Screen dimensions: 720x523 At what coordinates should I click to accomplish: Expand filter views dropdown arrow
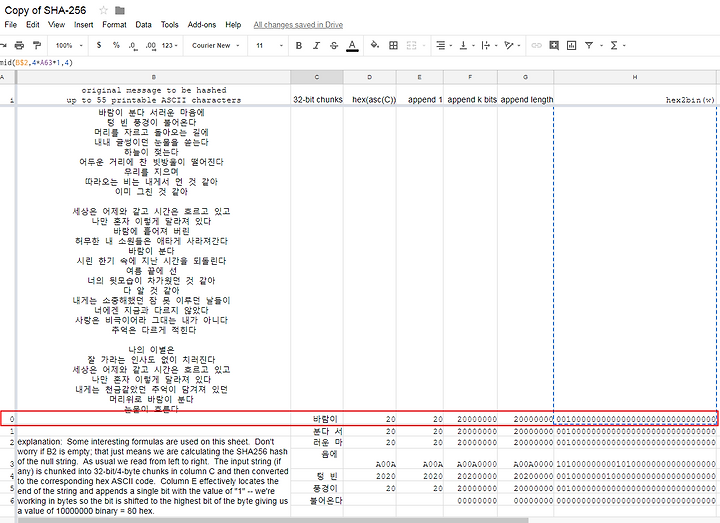[x=601, y=45]
